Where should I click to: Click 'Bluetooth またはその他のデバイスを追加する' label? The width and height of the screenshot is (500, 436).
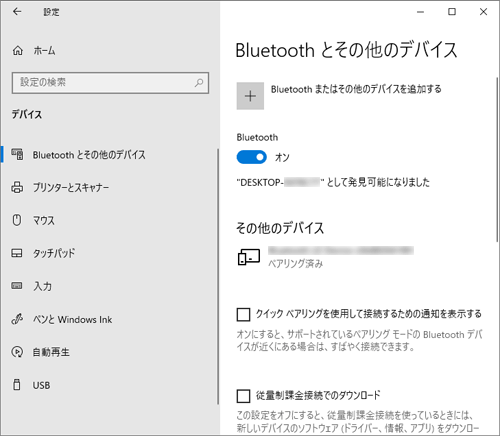(x=356, y=89)
